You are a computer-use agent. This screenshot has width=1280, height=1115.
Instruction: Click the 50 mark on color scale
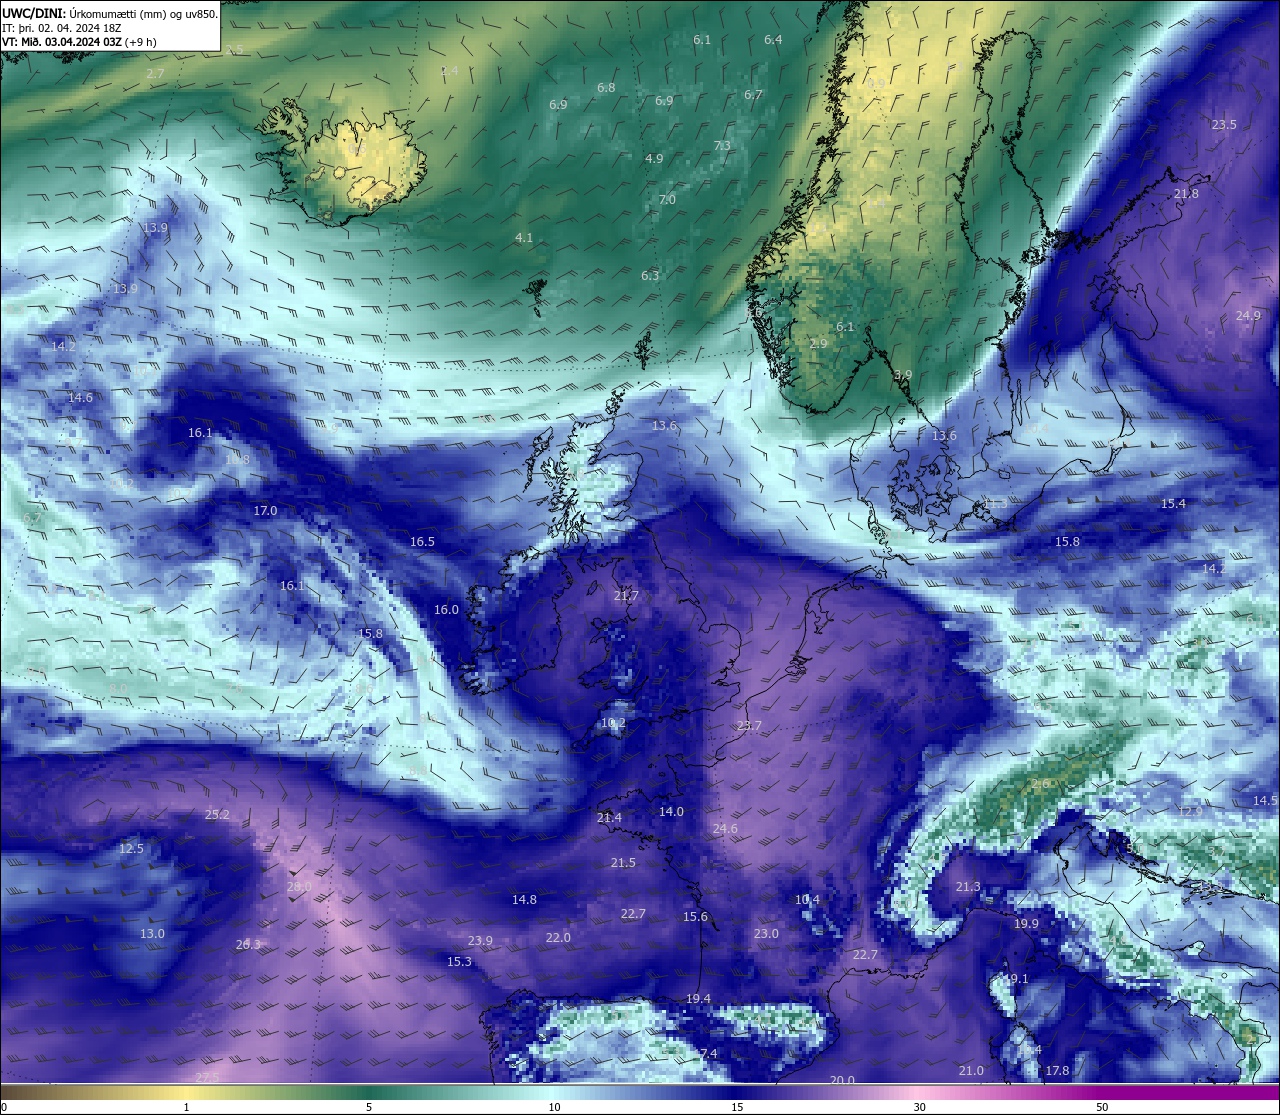[1102, 1107]
